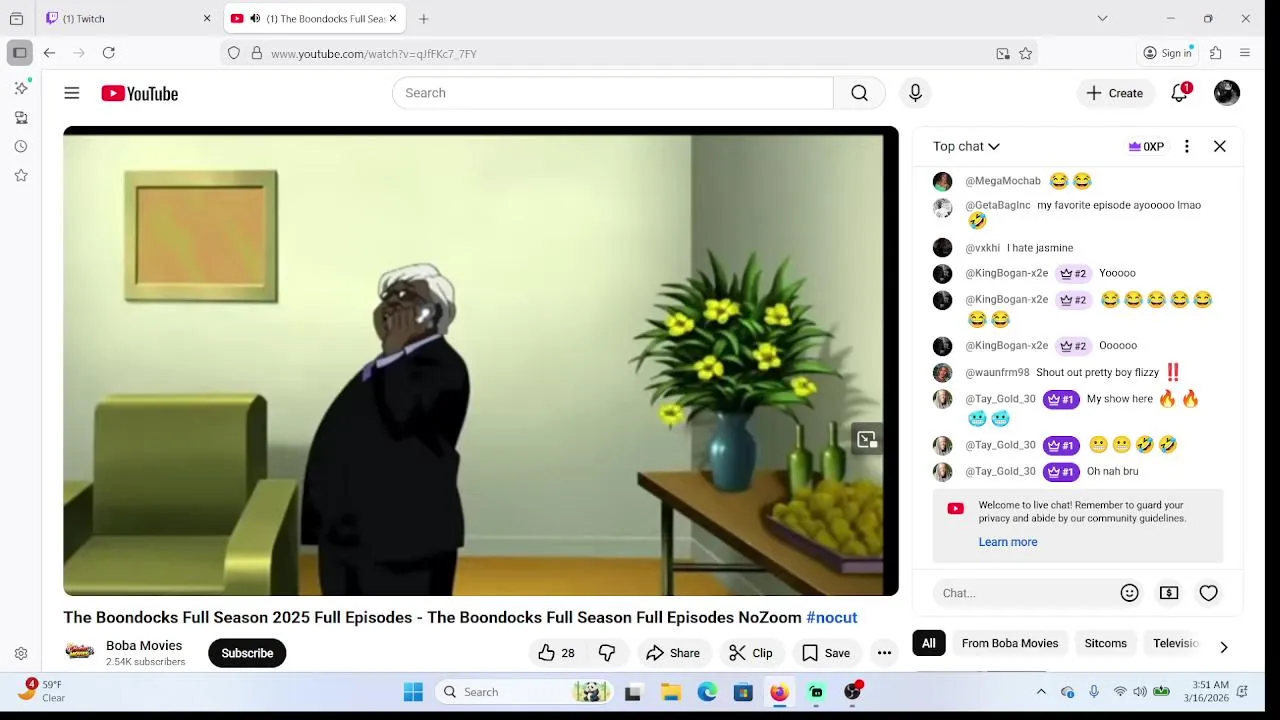Mute the Boondocks tab audio icon
1280x720 pixels.
255,18
